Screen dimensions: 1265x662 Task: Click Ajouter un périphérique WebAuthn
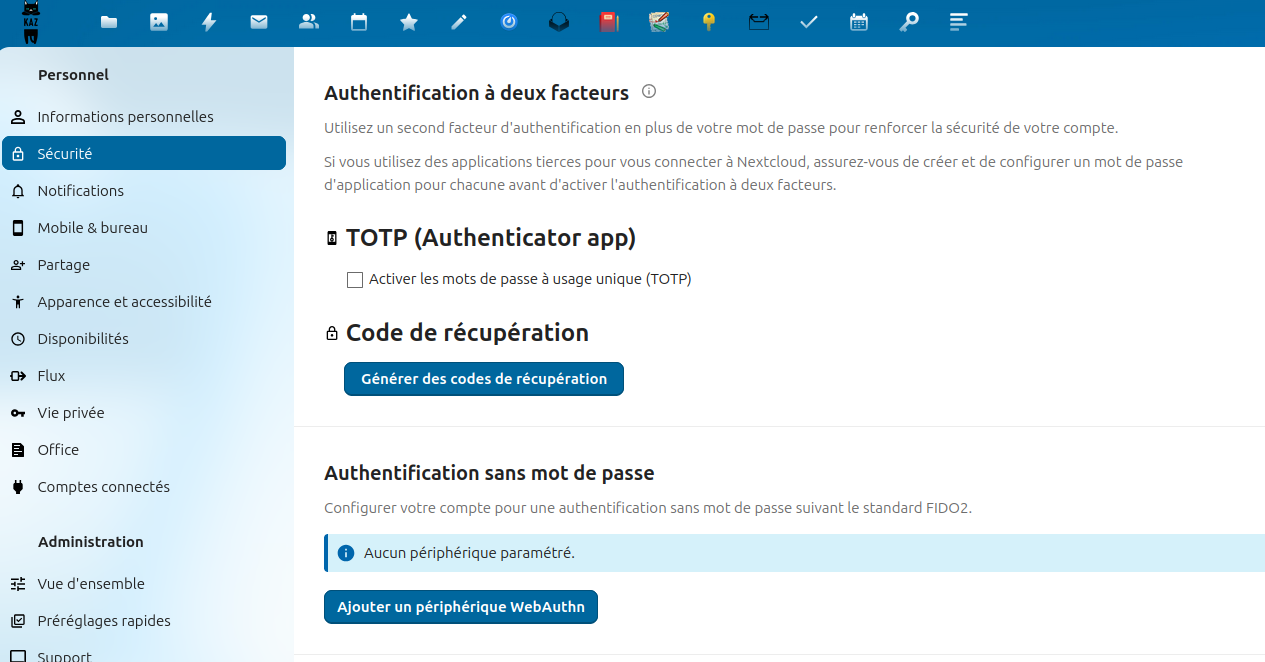[x=461, y=607]
